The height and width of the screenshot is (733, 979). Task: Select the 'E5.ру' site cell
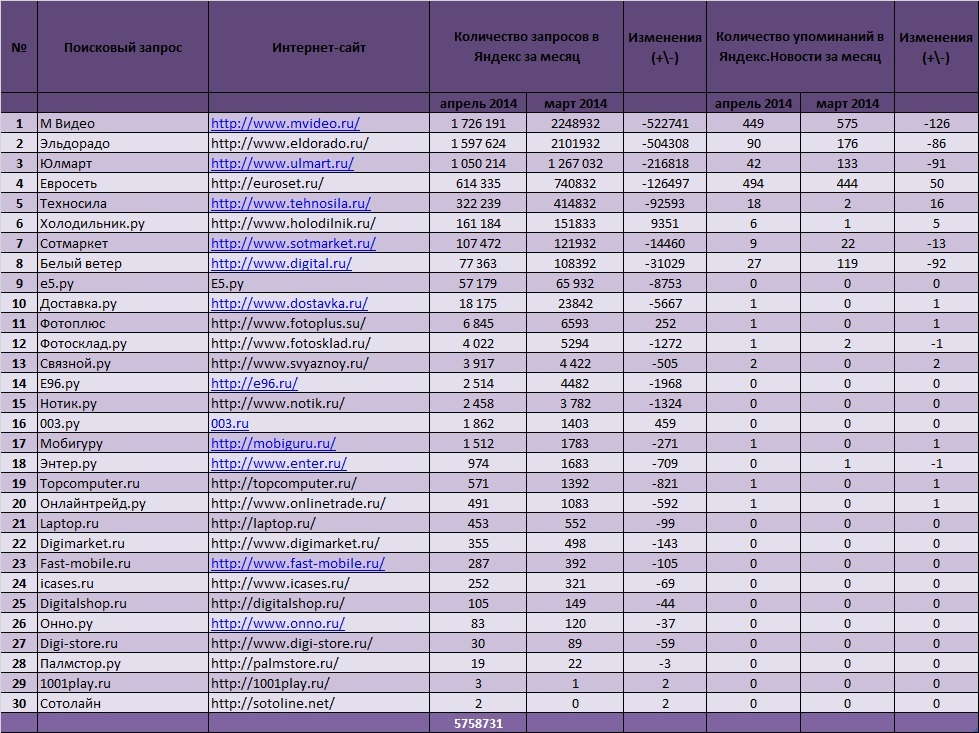click(319, 283)
